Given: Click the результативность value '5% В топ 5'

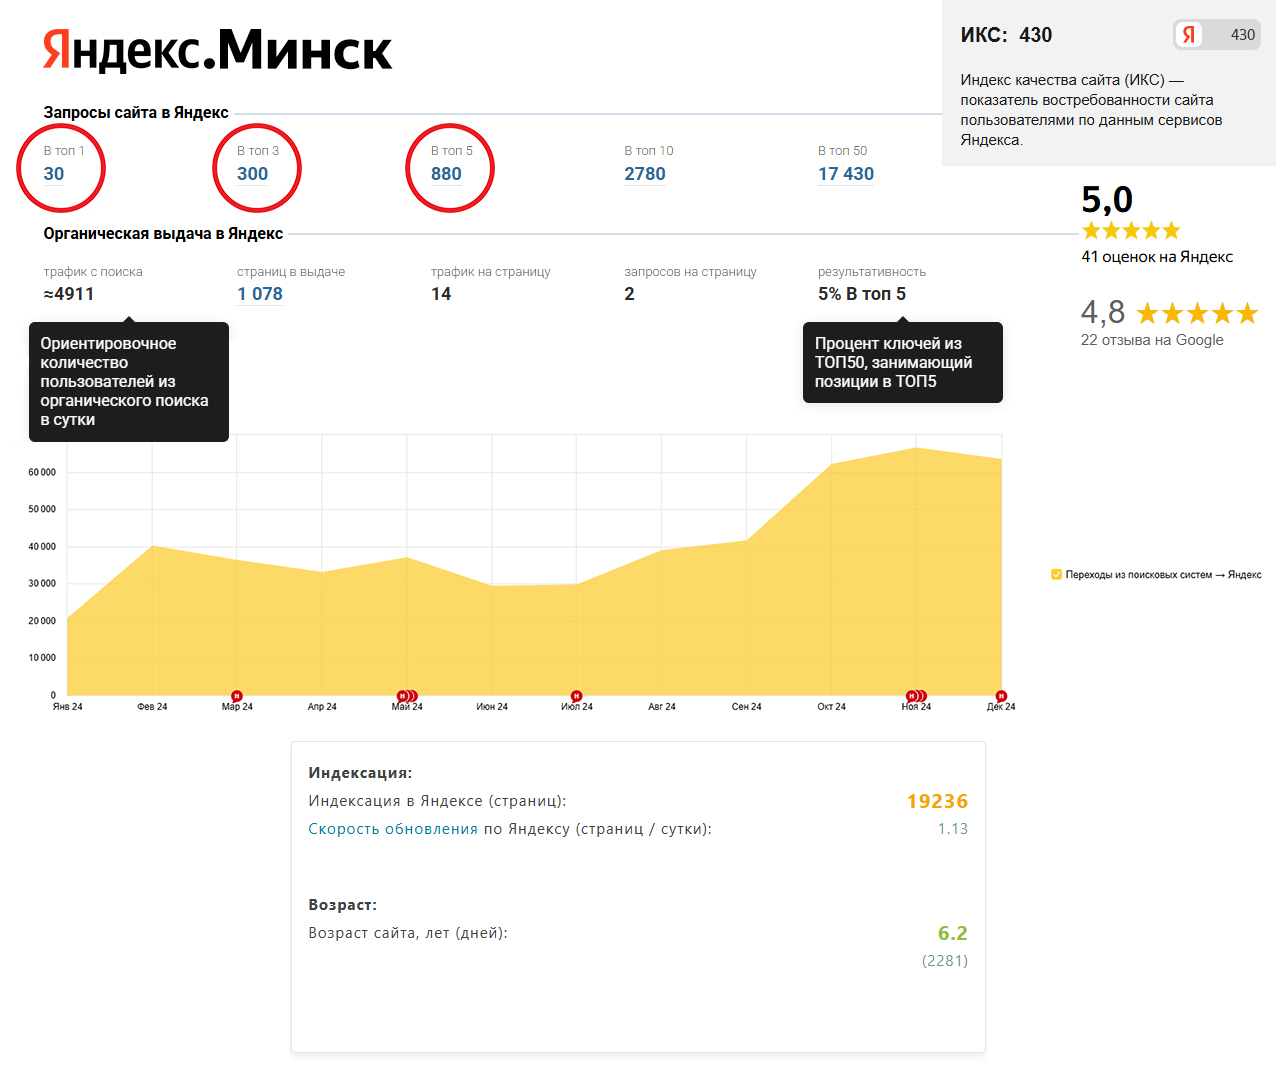Looking at the screenshot, I should click(x=862, y=294).
